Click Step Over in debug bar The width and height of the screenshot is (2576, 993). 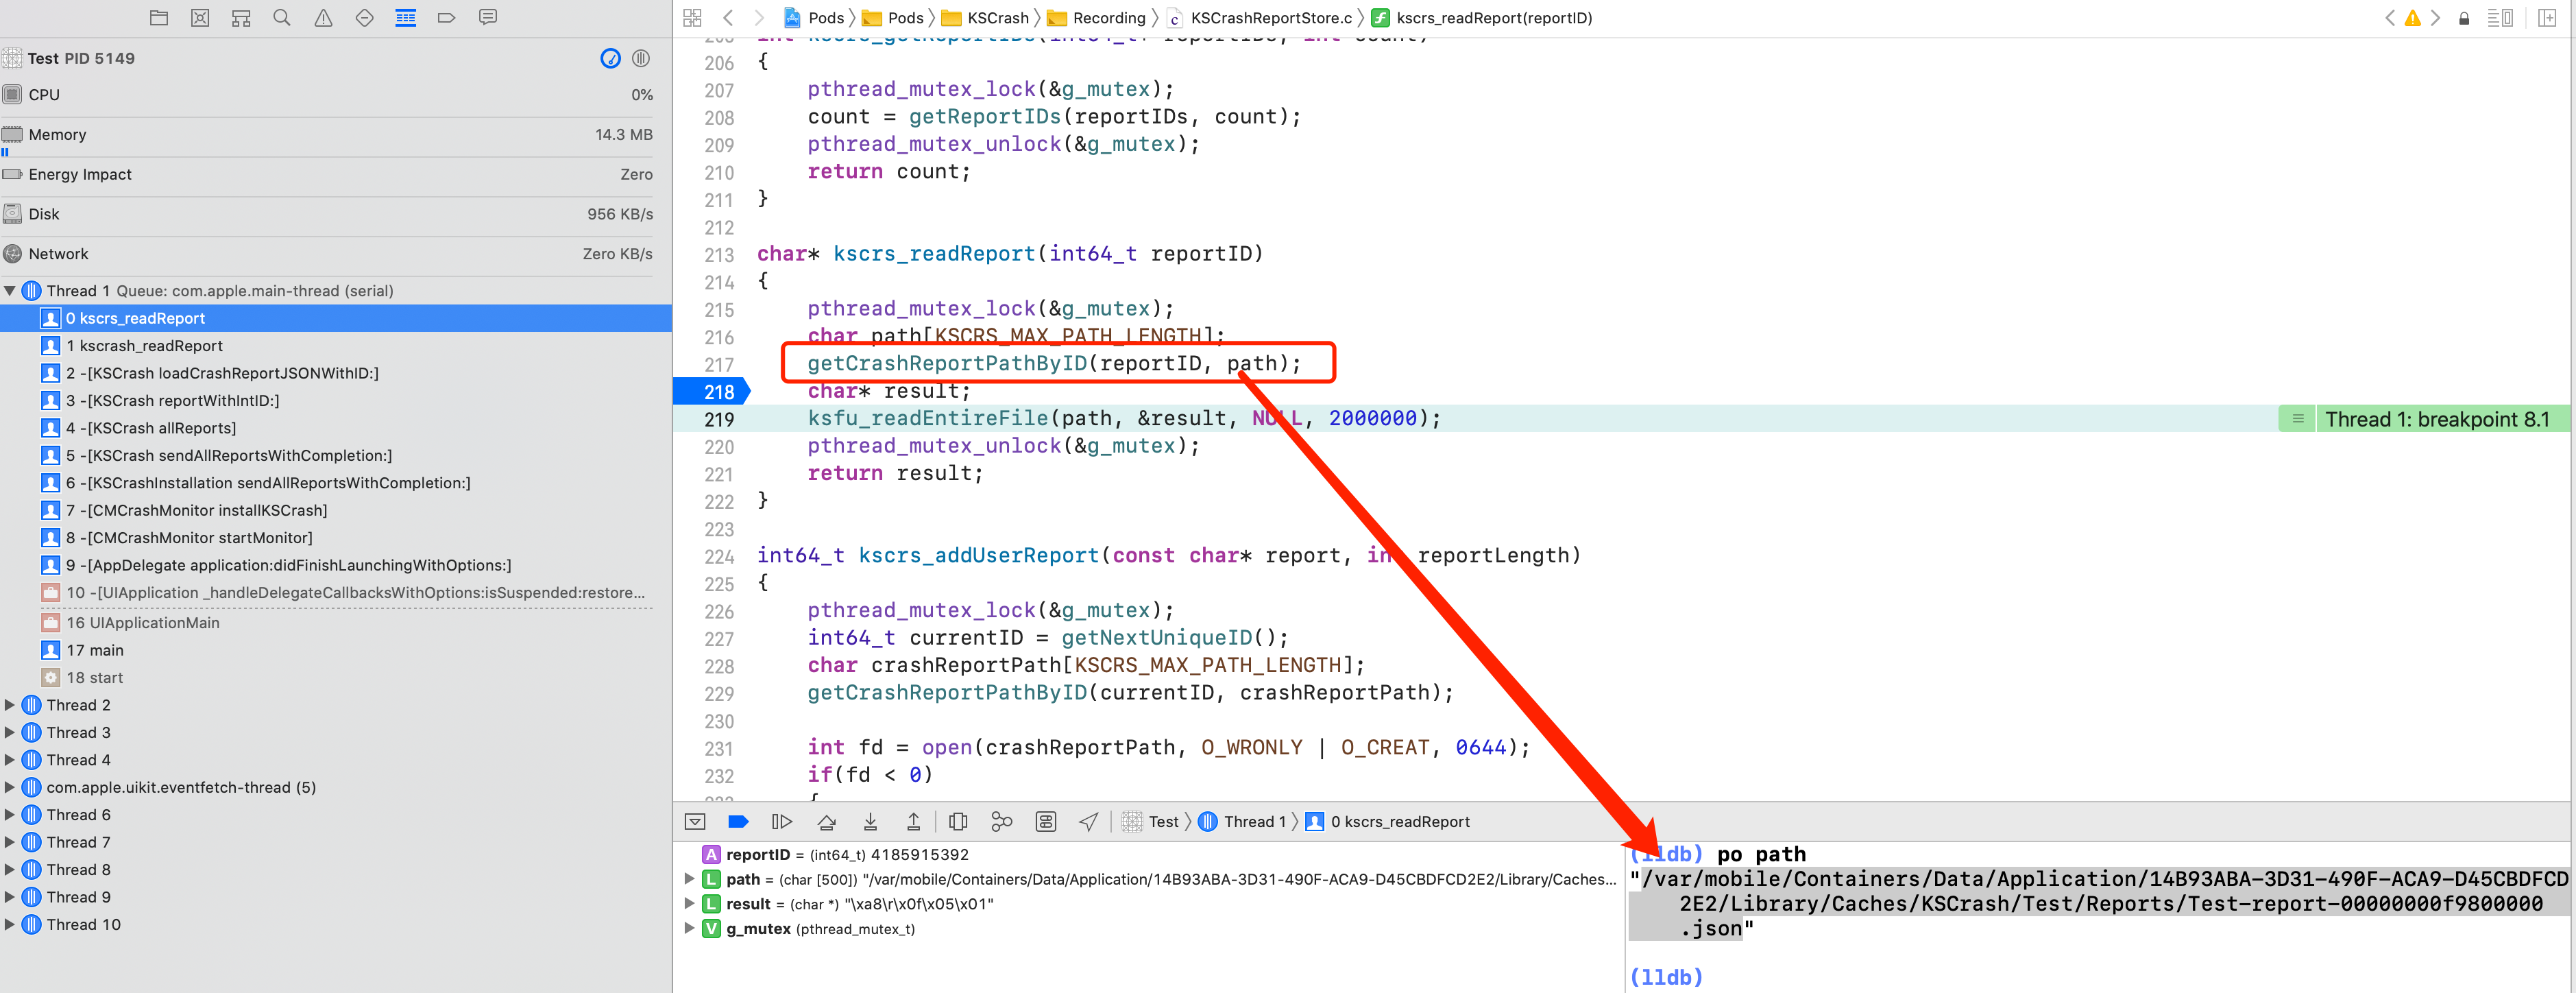826,822
